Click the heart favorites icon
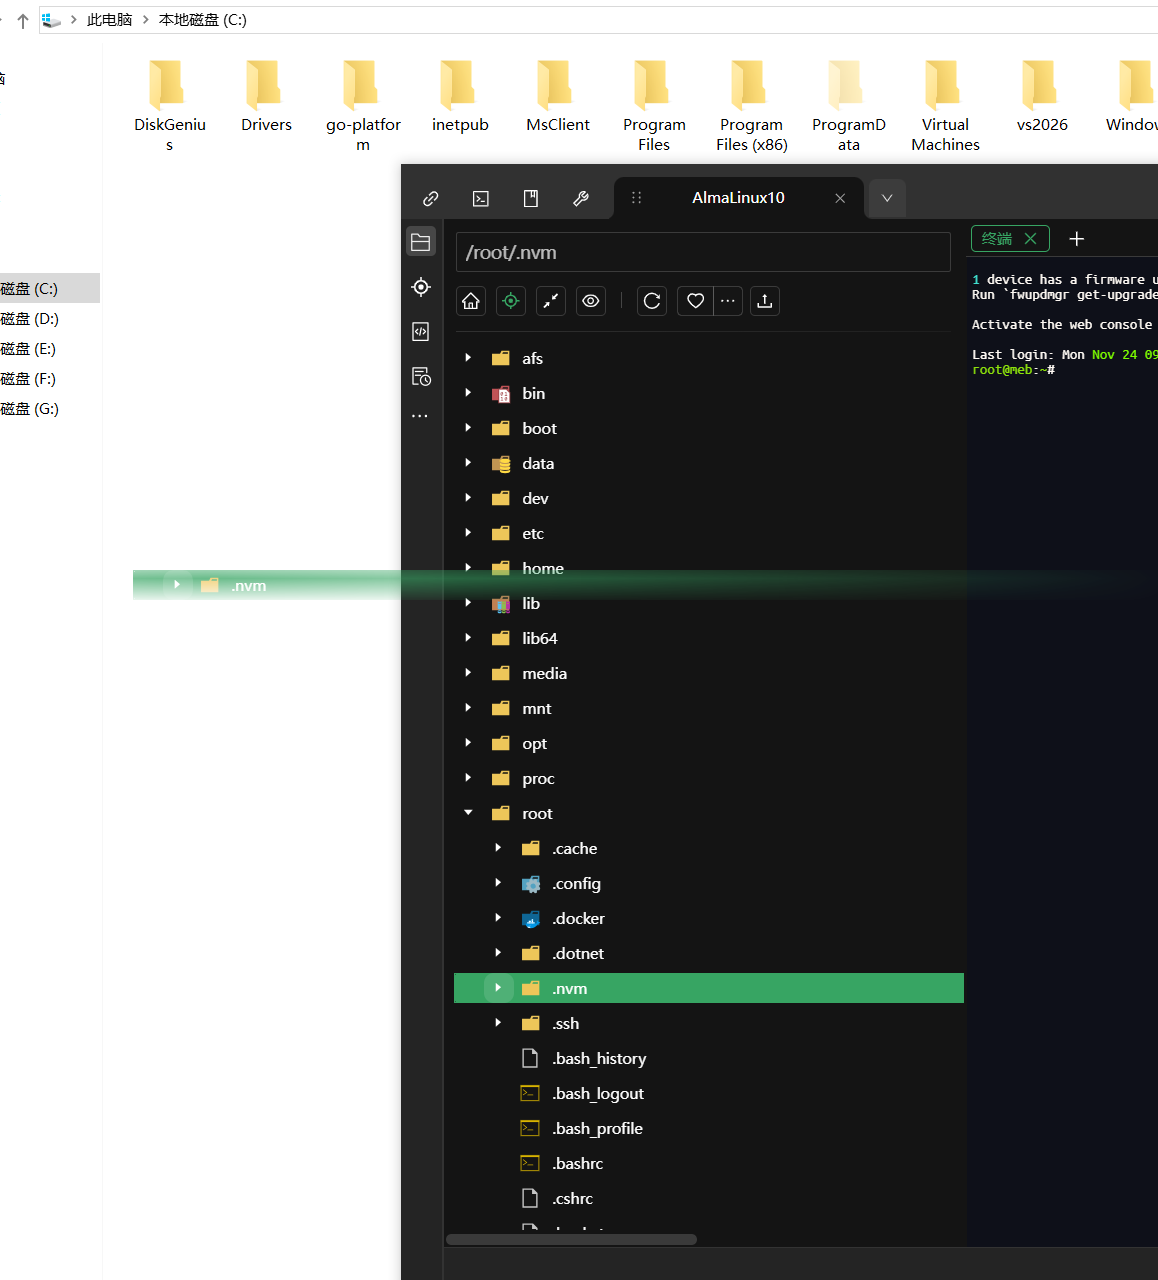Image resolution: width=1158 pixels, height=1280 pixels. tap(695, 301)
